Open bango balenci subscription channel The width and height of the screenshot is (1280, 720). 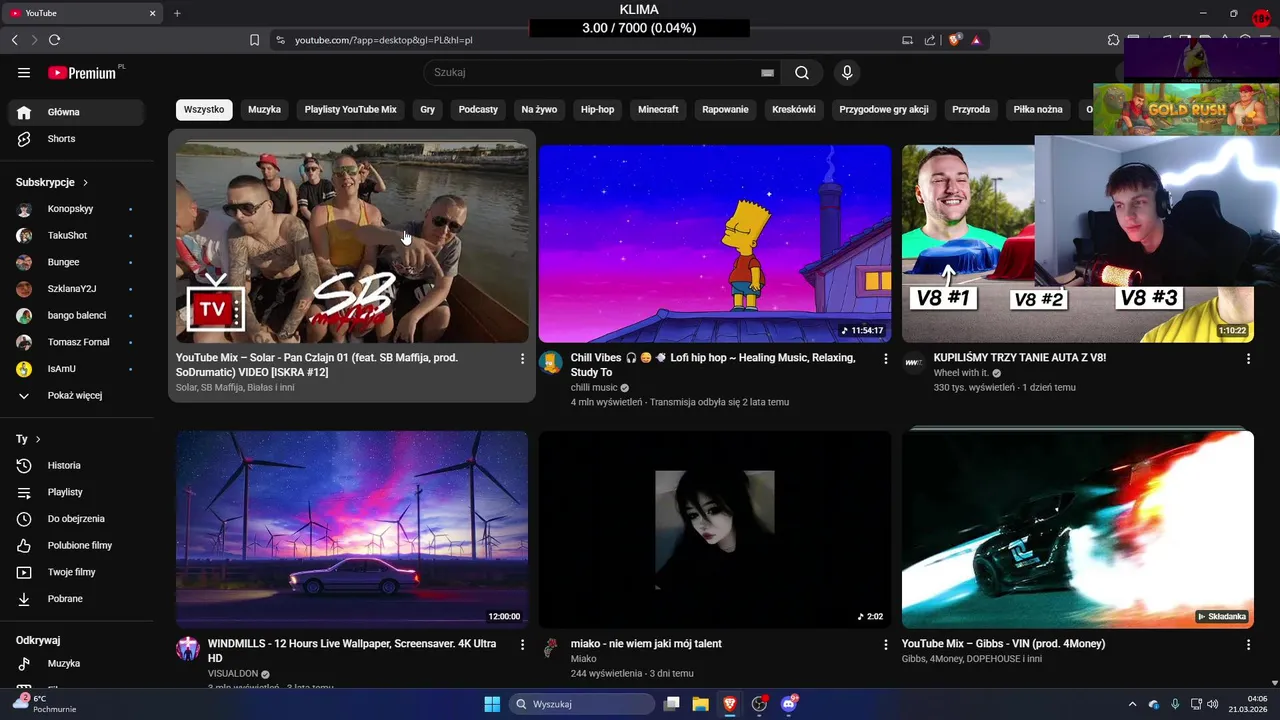click(76, 316)
